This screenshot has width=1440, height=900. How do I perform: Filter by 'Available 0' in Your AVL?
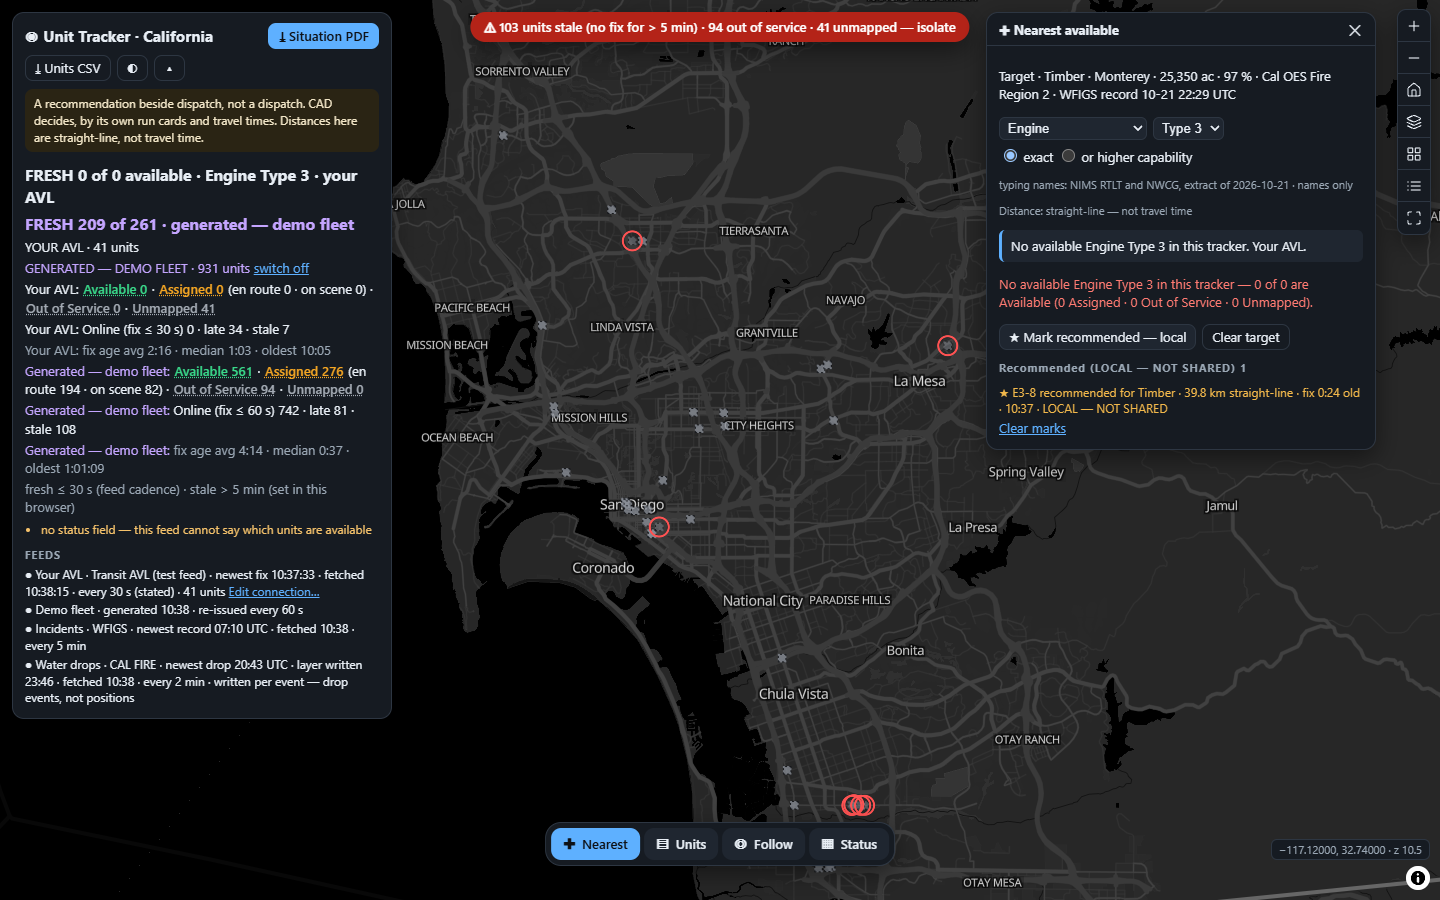point(115,289)
